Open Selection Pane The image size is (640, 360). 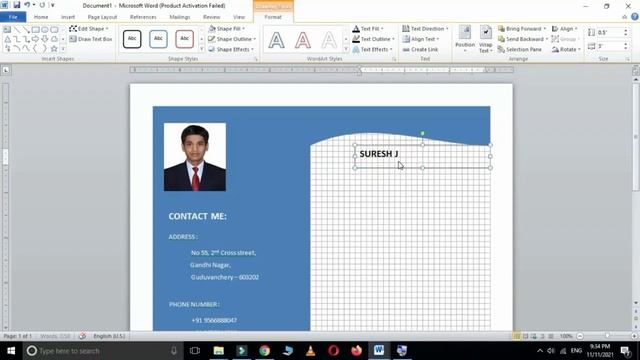(x=520, y=49)
